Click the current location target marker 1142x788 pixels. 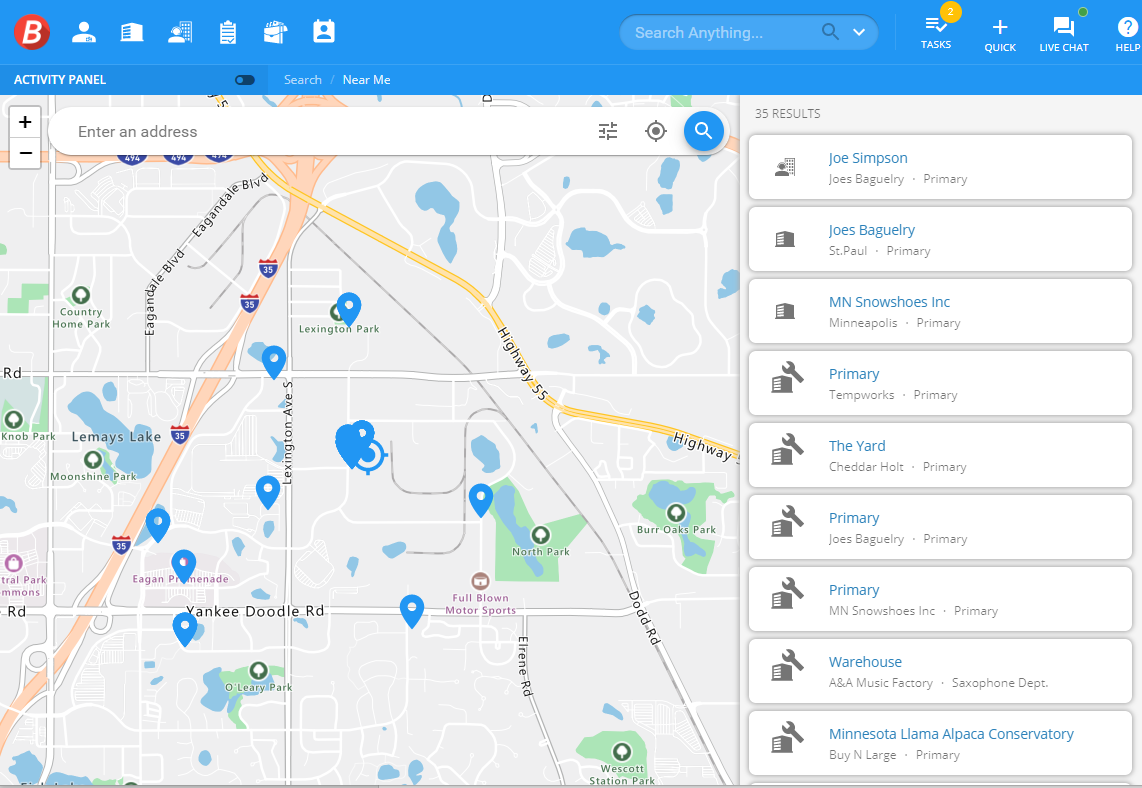tap(369, 455)
